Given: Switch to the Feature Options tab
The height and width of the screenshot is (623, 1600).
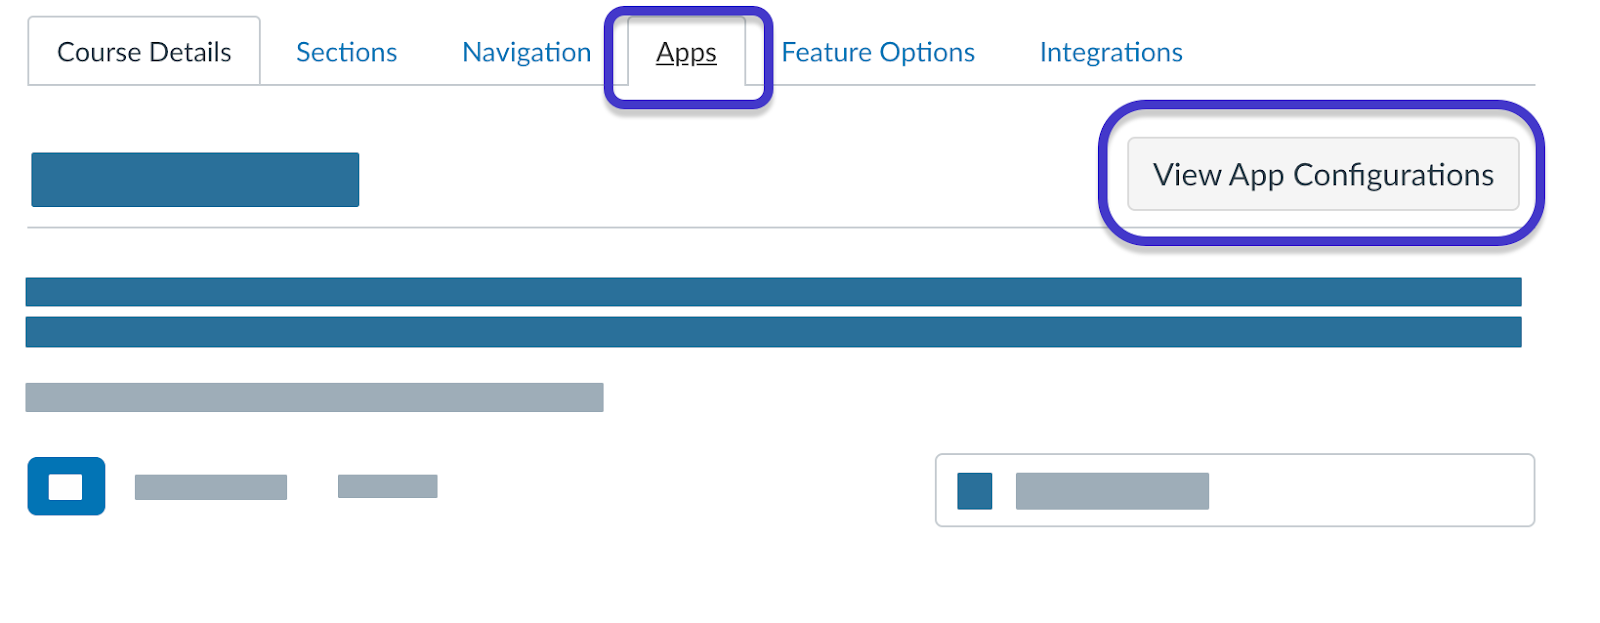Looking at the screenshot, I should tap(878, 51).
